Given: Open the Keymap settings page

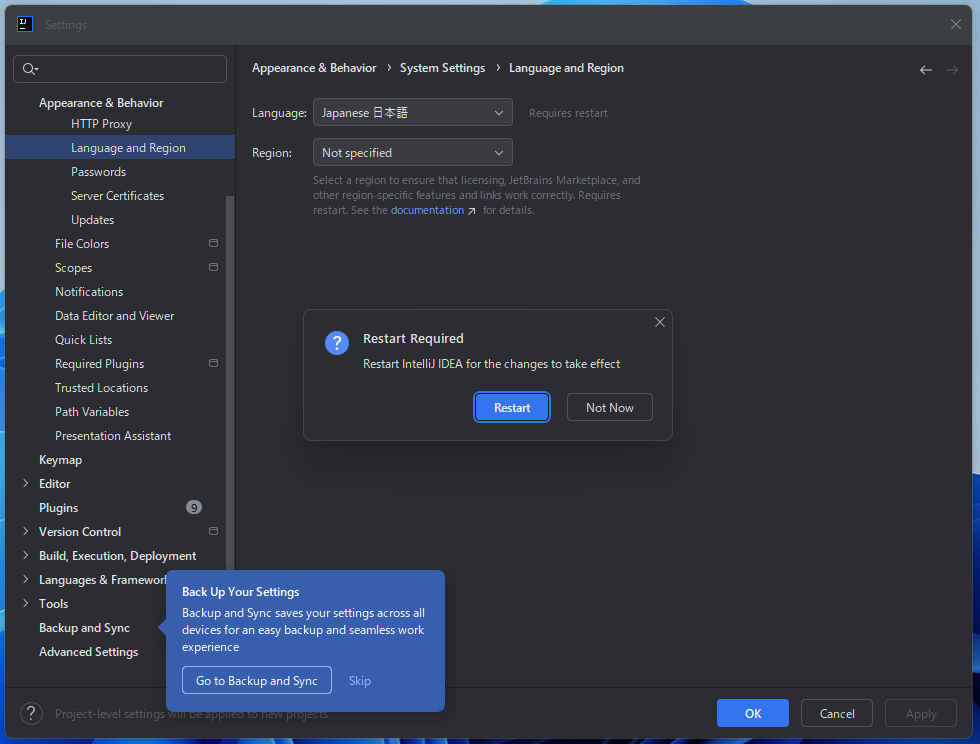Looking at the screenshot, I should (60, 460).
